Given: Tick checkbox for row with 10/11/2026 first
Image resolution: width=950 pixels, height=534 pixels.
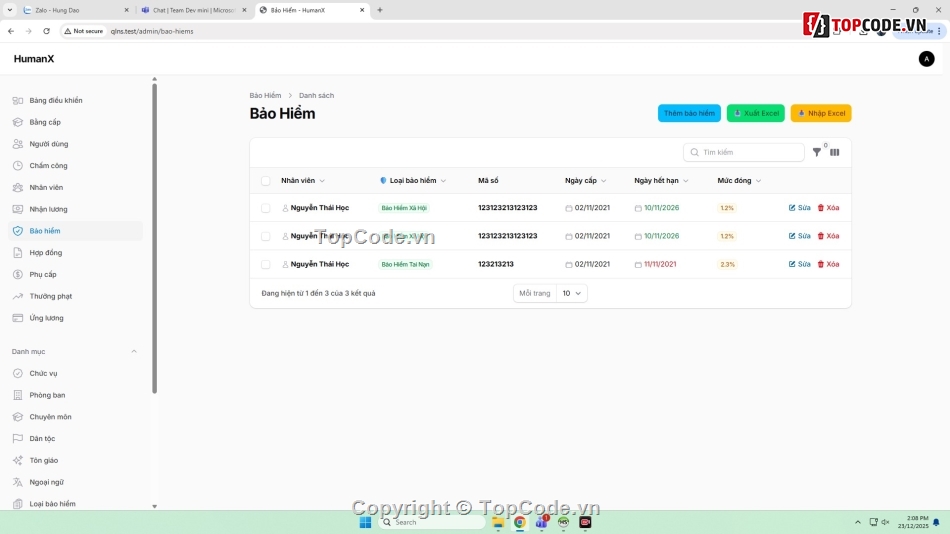Looking at the screenshot, I should [265, 208].
